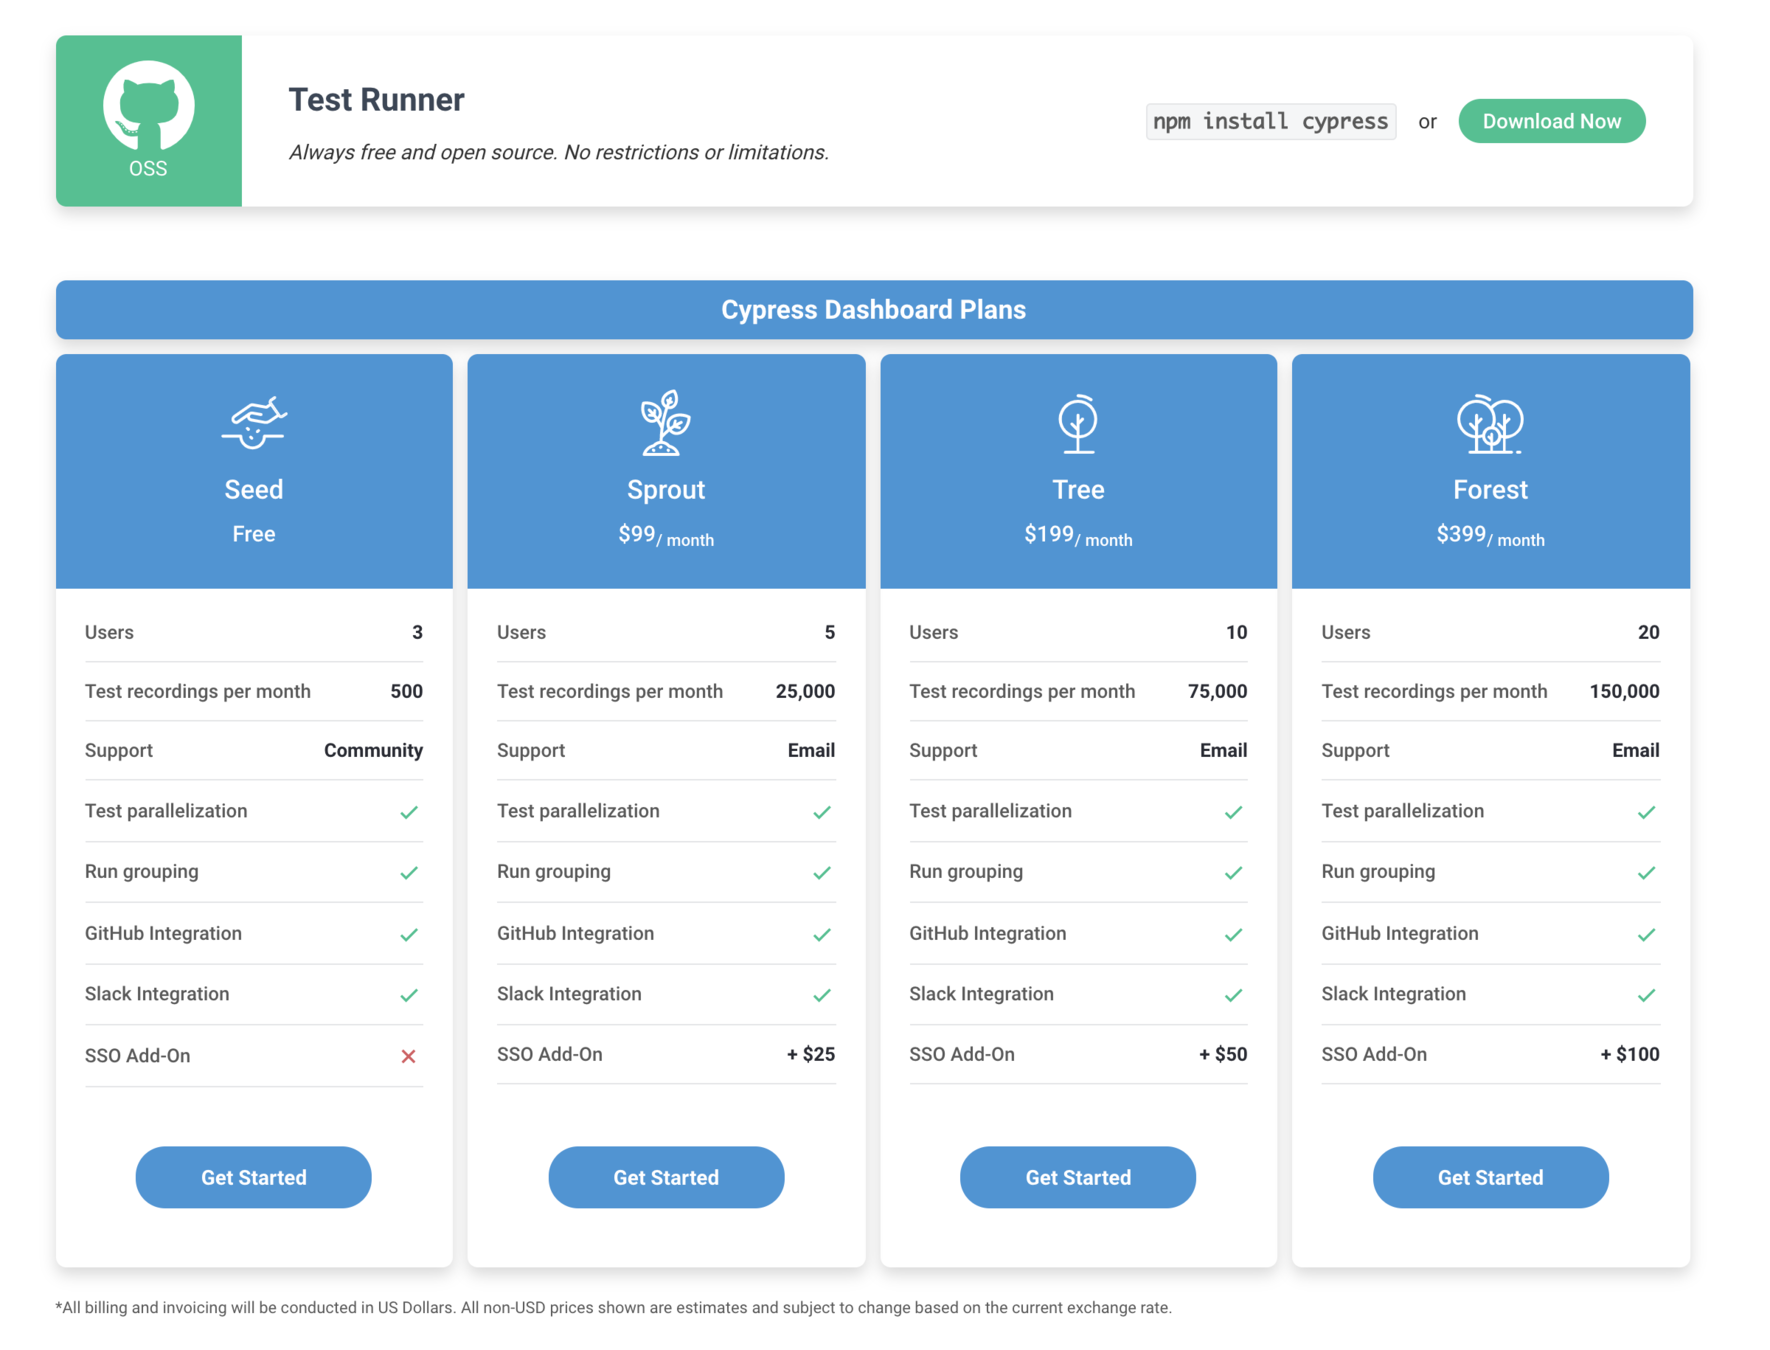Click Get Started under Forest plan

point(1490,1177)
